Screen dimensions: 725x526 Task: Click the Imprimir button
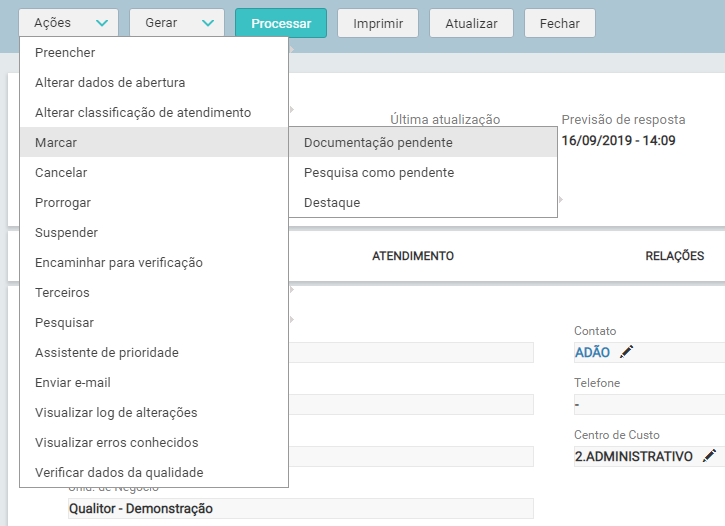tap(378, 23)
